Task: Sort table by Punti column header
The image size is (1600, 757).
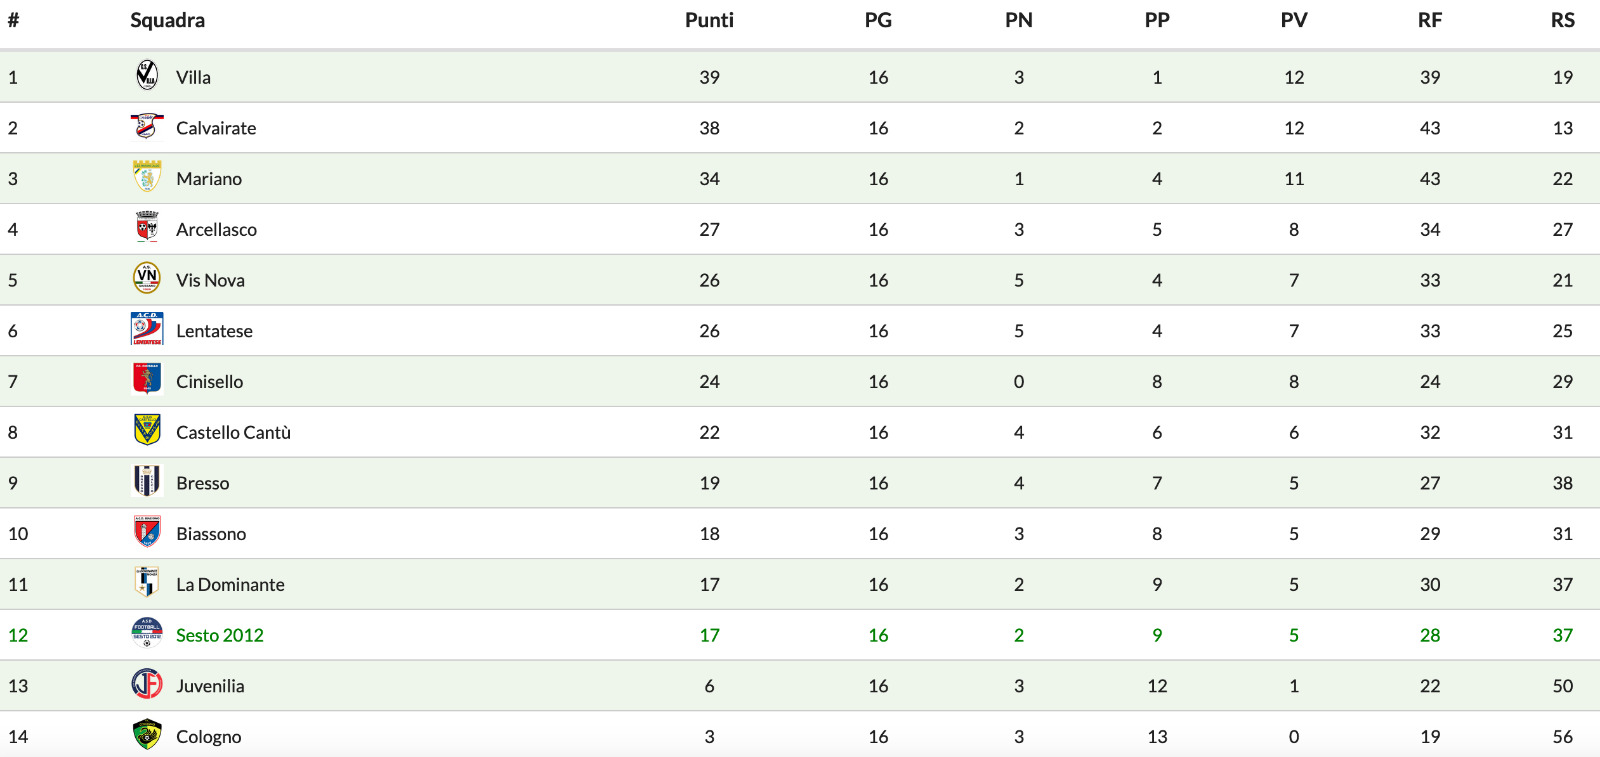Action: coord(709,20)
